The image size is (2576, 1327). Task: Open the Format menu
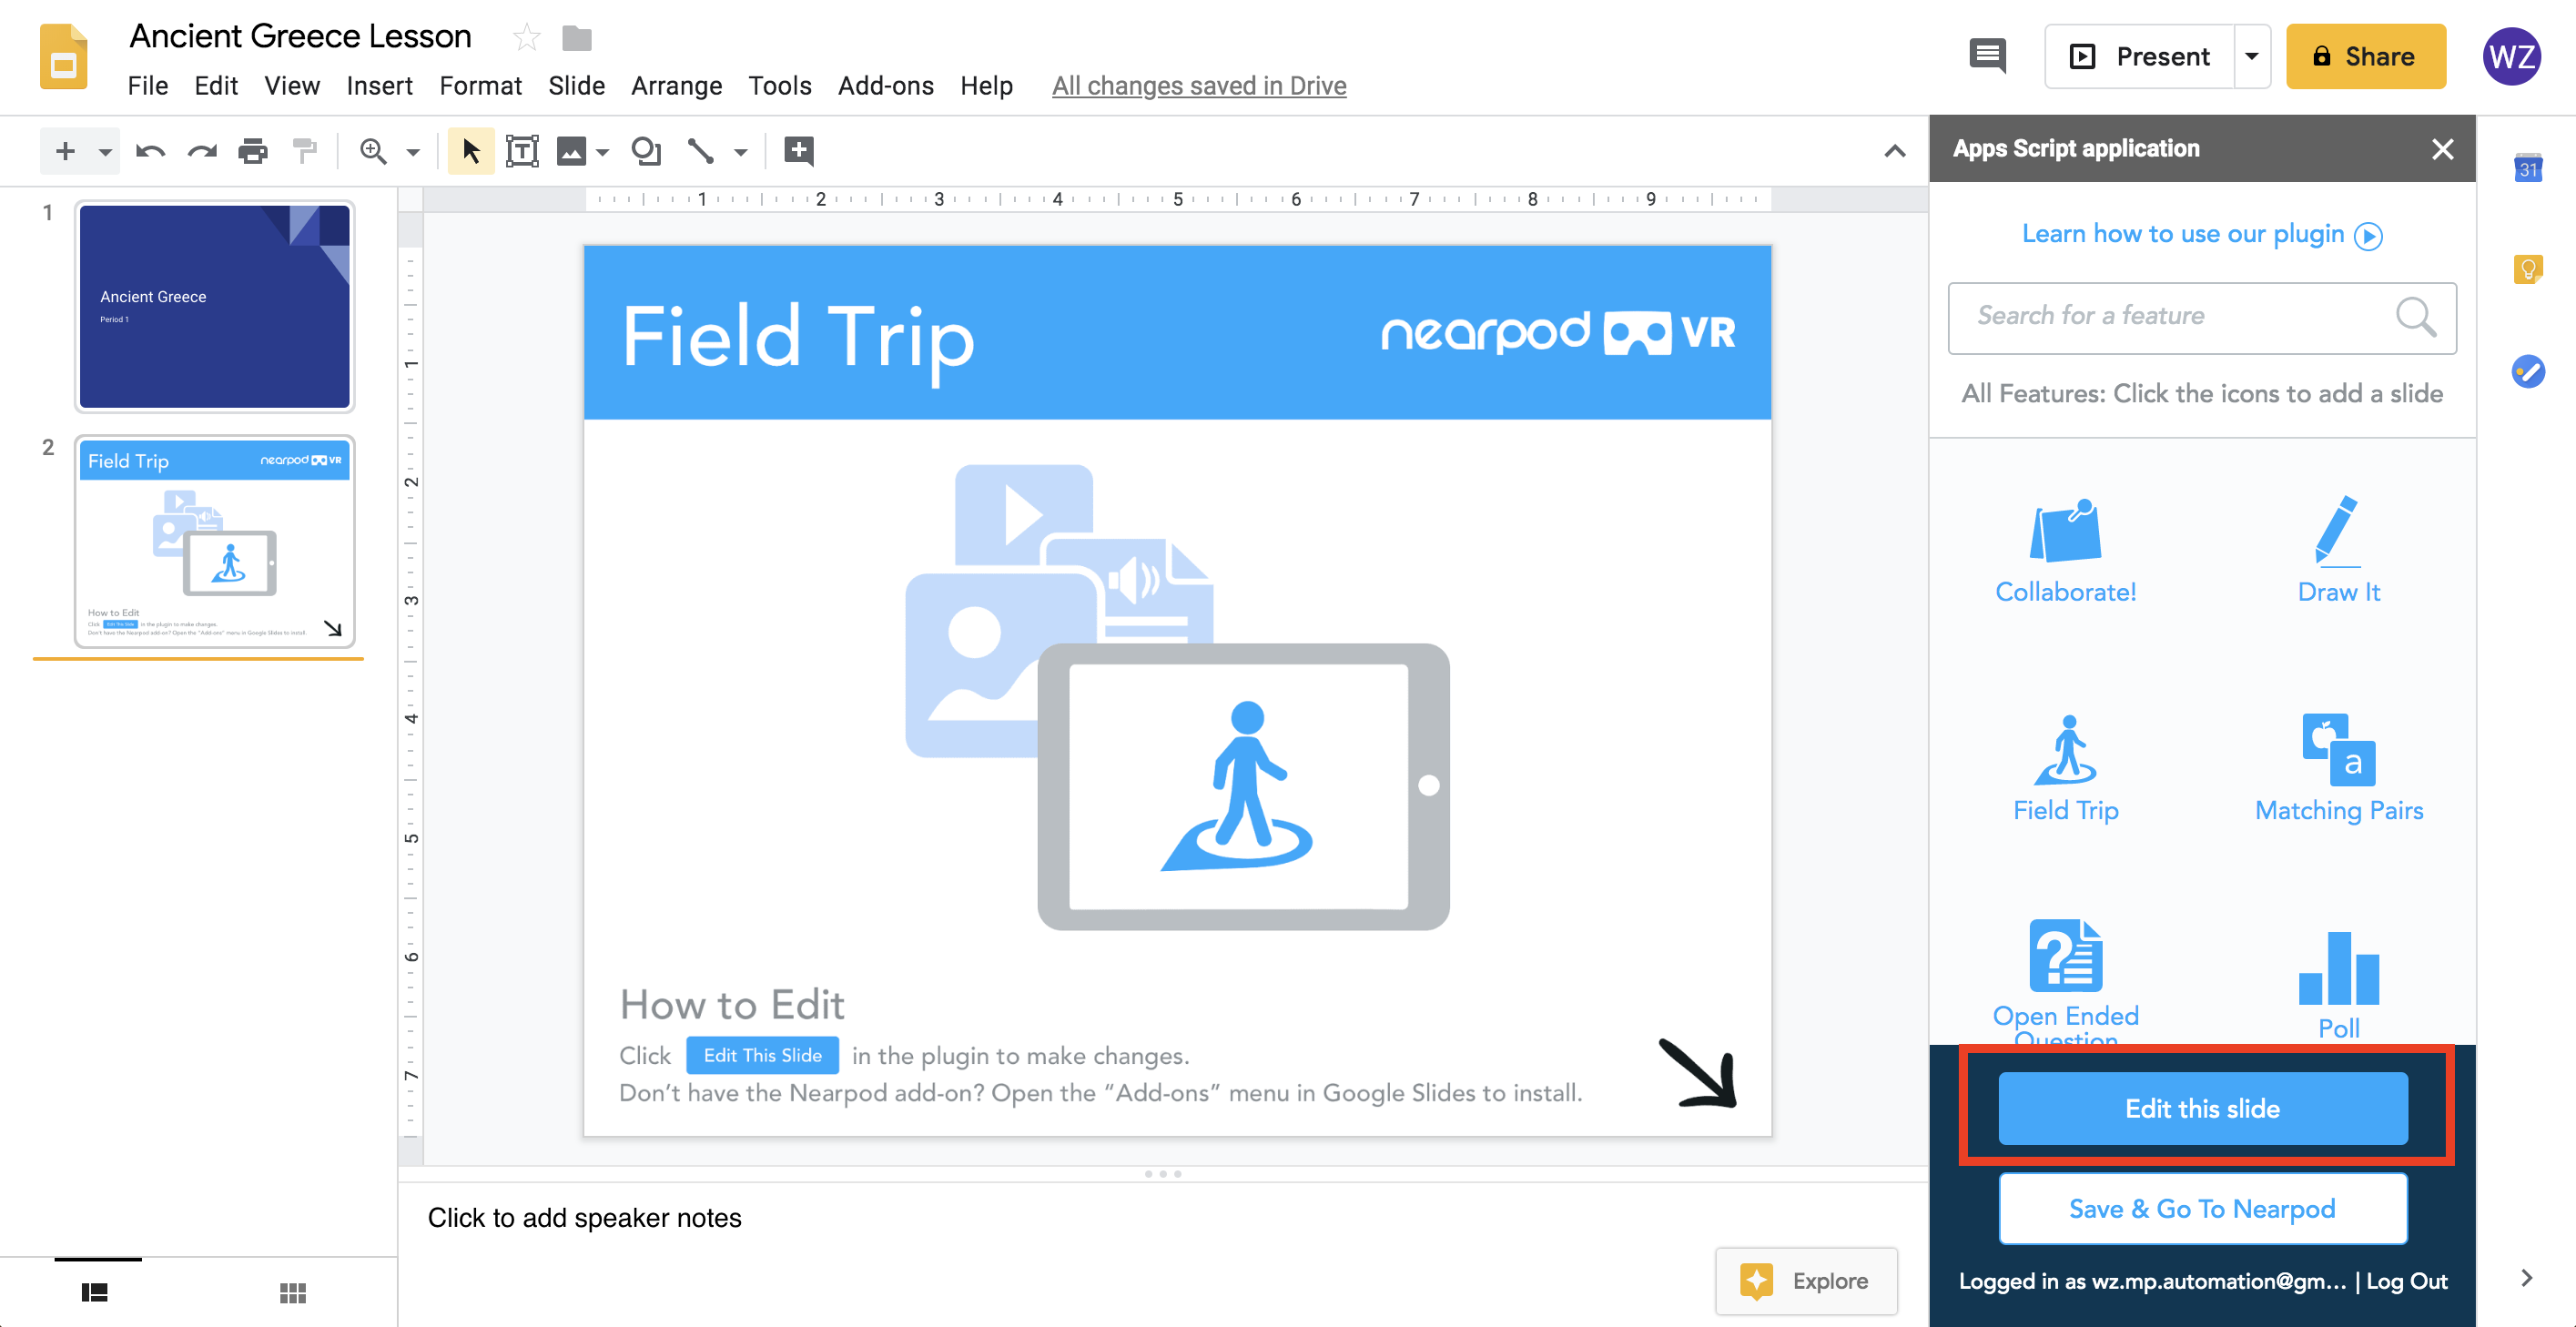click(x=481, y=86)
